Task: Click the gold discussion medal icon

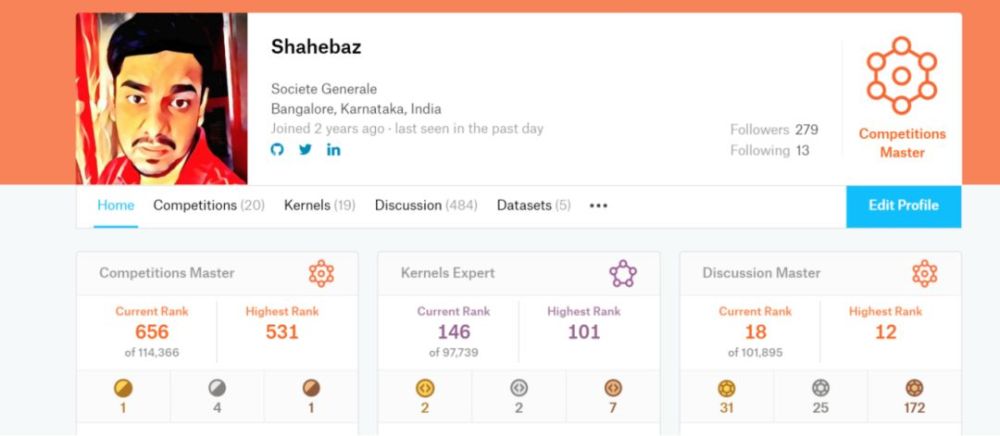Action: coord(726,388)
